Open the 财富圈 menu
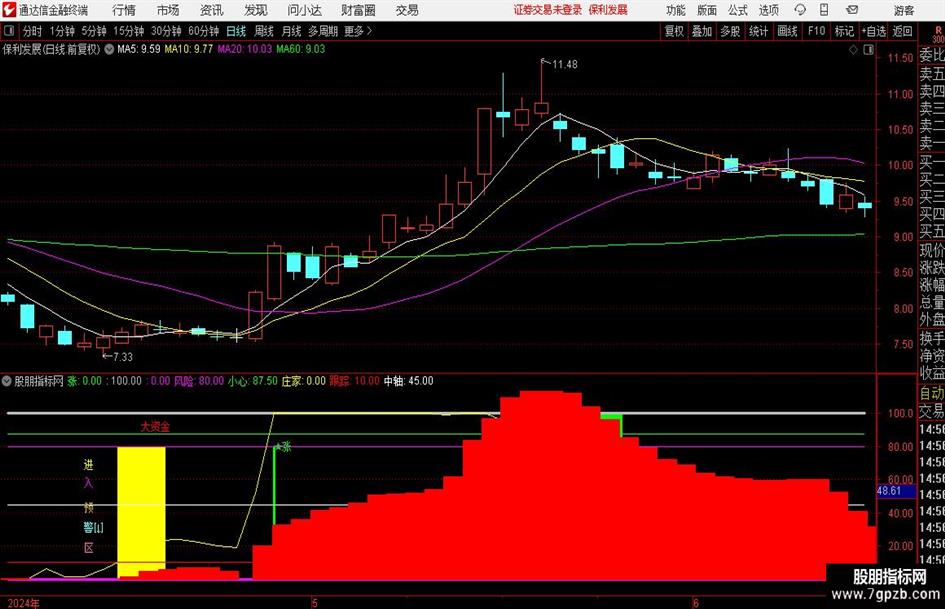The width and height of the screenshot is (945, 609). 358,10
